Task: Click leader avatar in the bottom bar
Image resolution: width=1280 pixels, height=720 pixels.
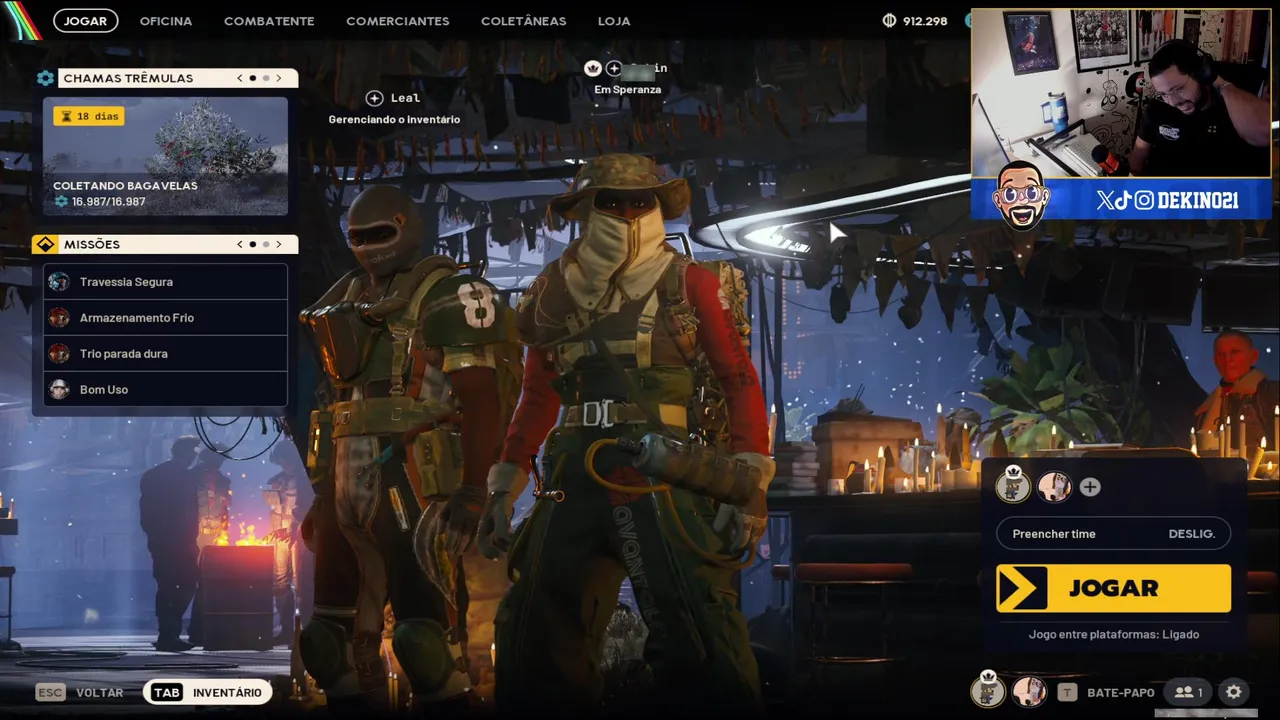Action: [x=988, y=690]
